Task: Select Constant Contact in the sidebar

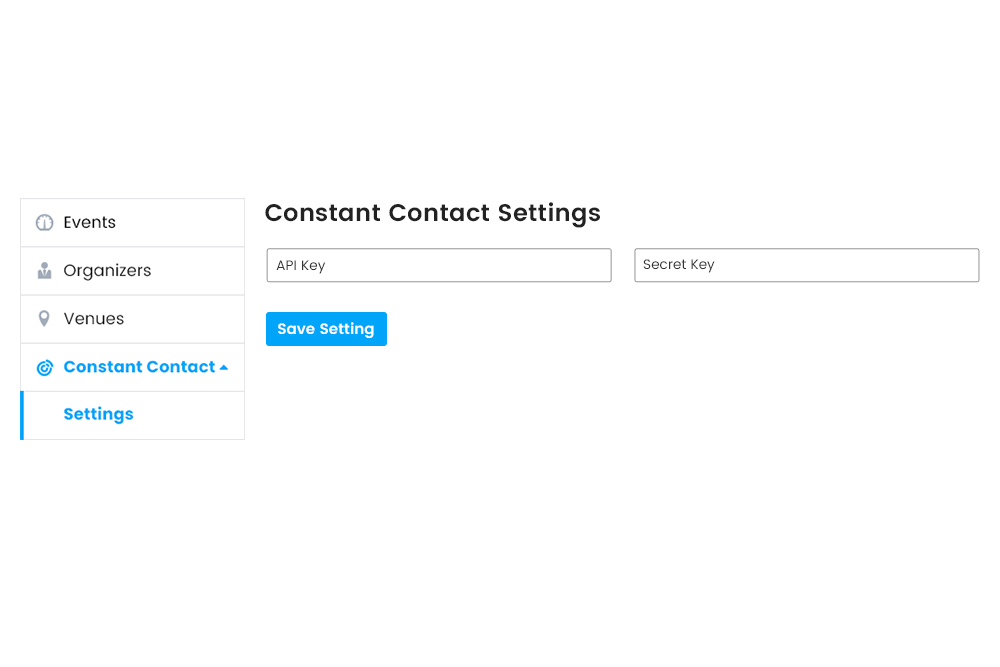Action: coord(138,367)
